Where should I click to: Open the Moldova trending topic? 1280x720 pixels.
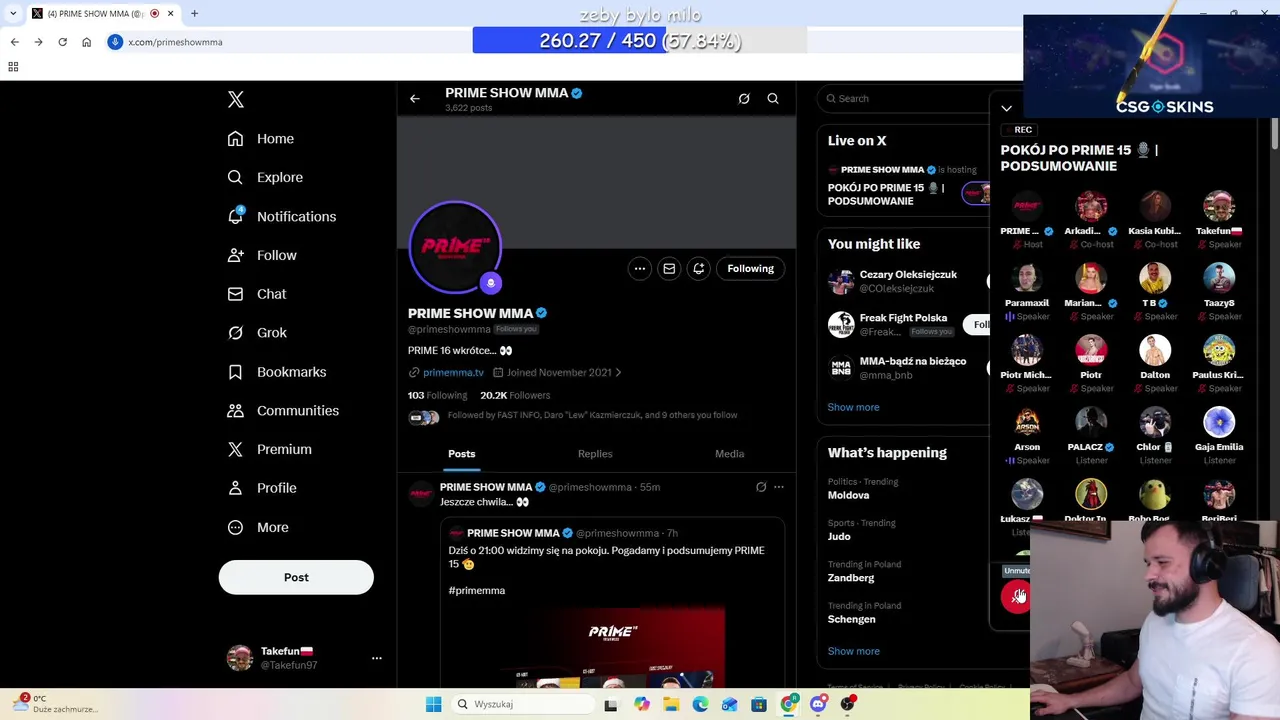(848, 495)
